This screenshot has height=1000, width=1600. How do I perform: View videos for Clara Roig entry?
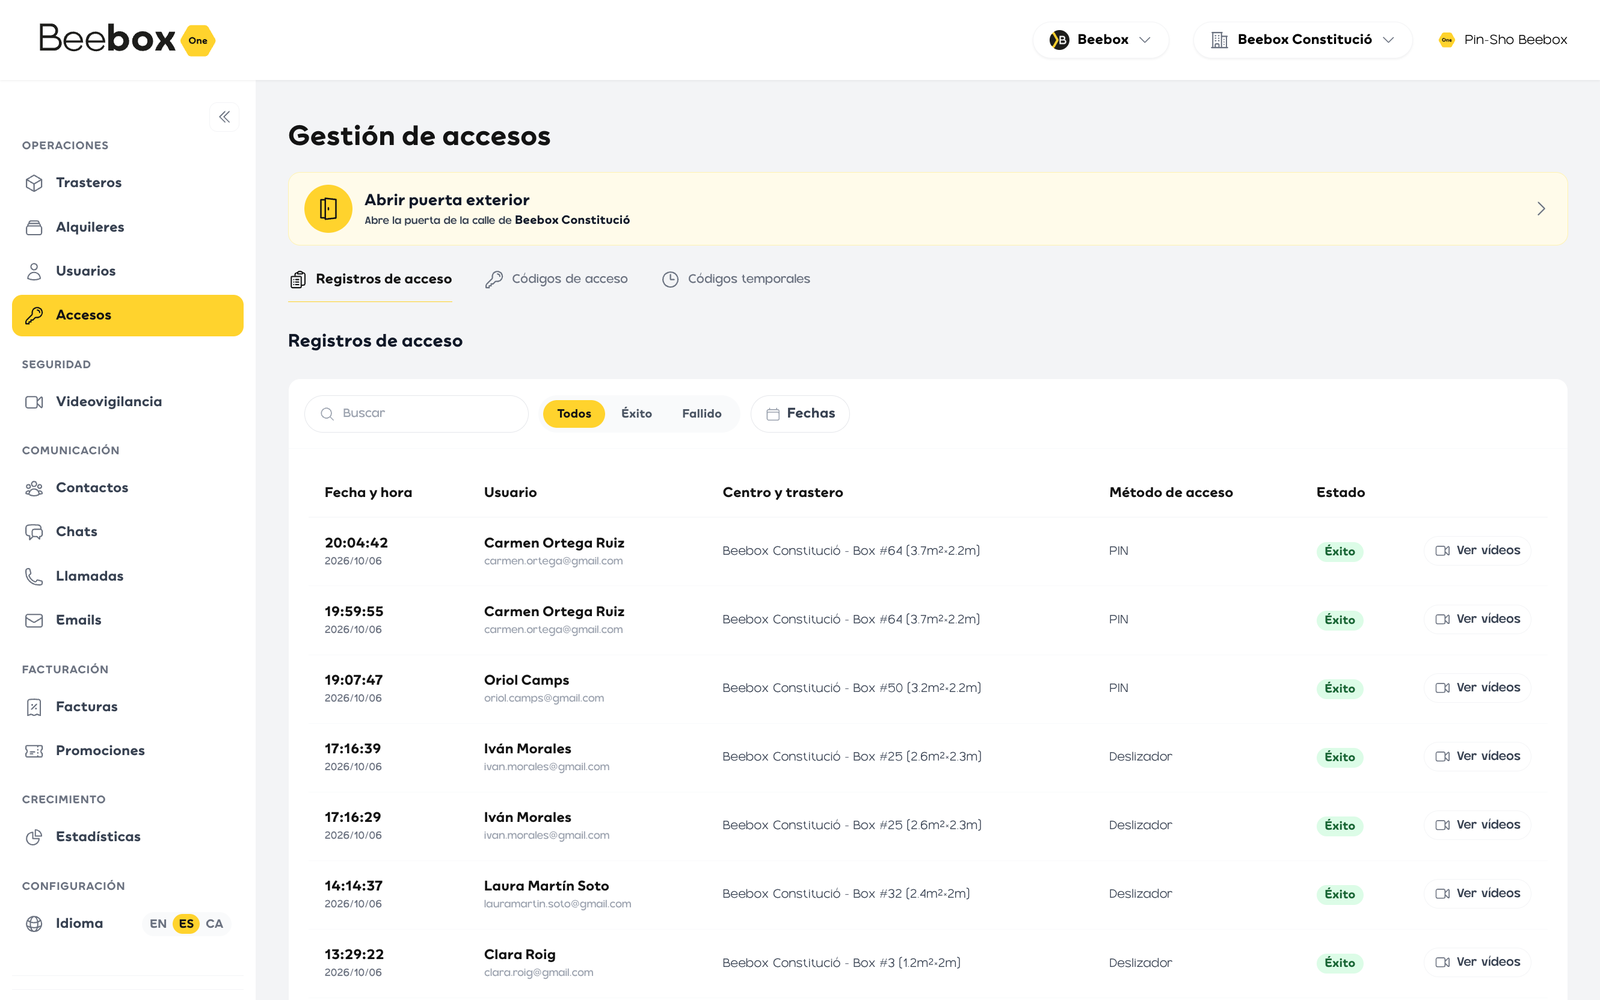pos(1478,963)
